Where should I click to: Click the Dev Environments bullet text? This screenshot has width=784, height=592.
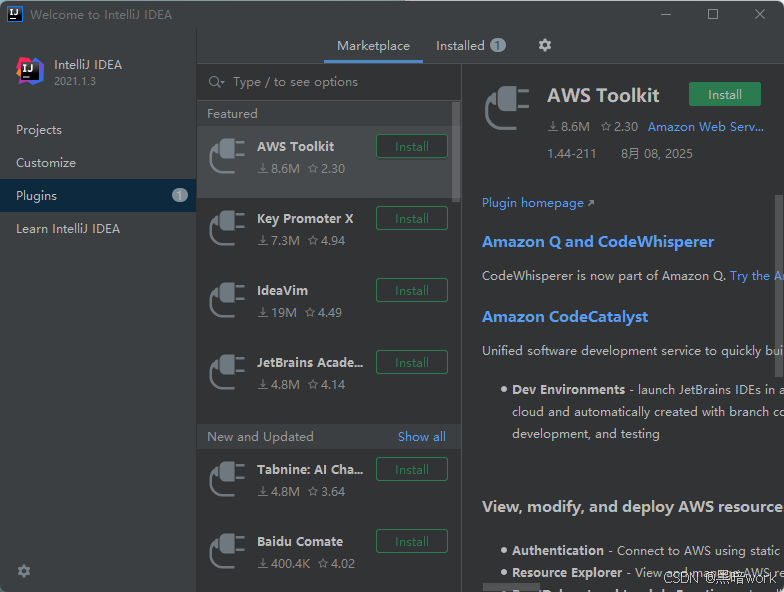point(568,390)
